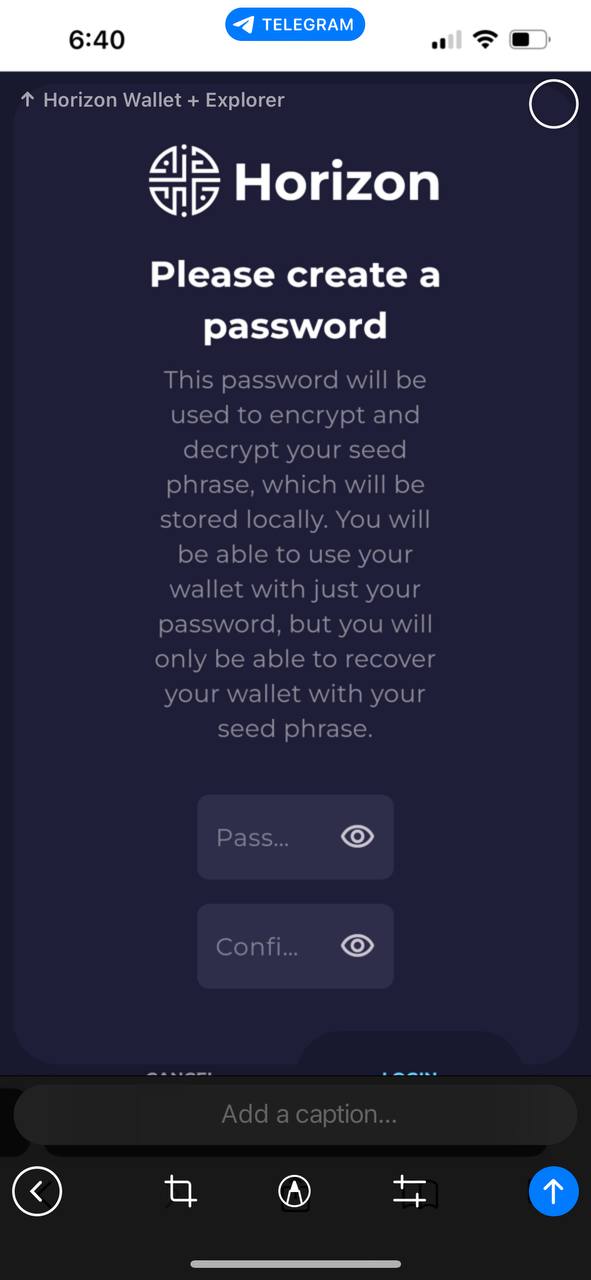Viewport: 591px width, 1280px height.
Task: Select the markup pen drawing tool
Action: point(294,1190)
